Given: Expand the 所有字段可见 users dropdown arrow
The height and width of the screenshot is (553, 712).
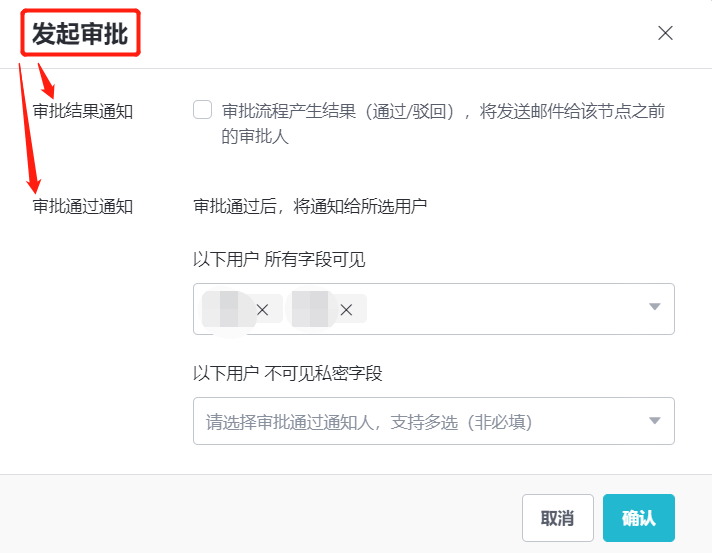Looking at the screenshot, I should (655, 307).
